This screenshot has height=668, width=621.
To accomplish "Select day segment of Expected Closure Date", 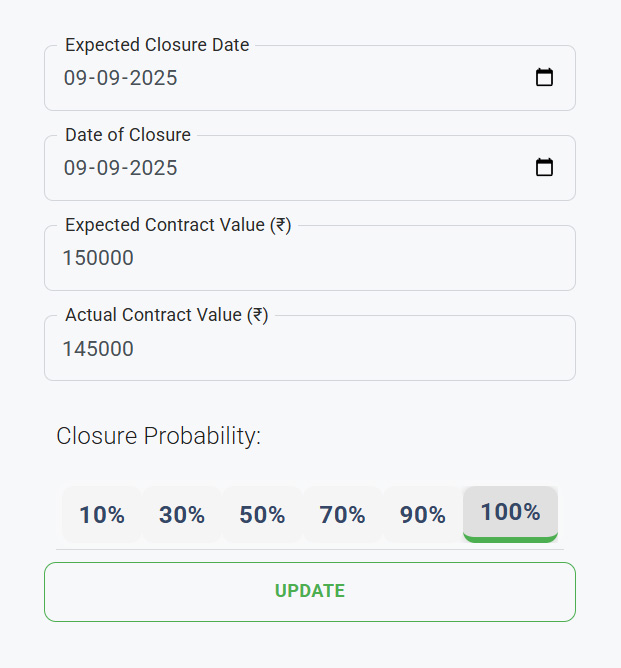I will coord(75,78).
